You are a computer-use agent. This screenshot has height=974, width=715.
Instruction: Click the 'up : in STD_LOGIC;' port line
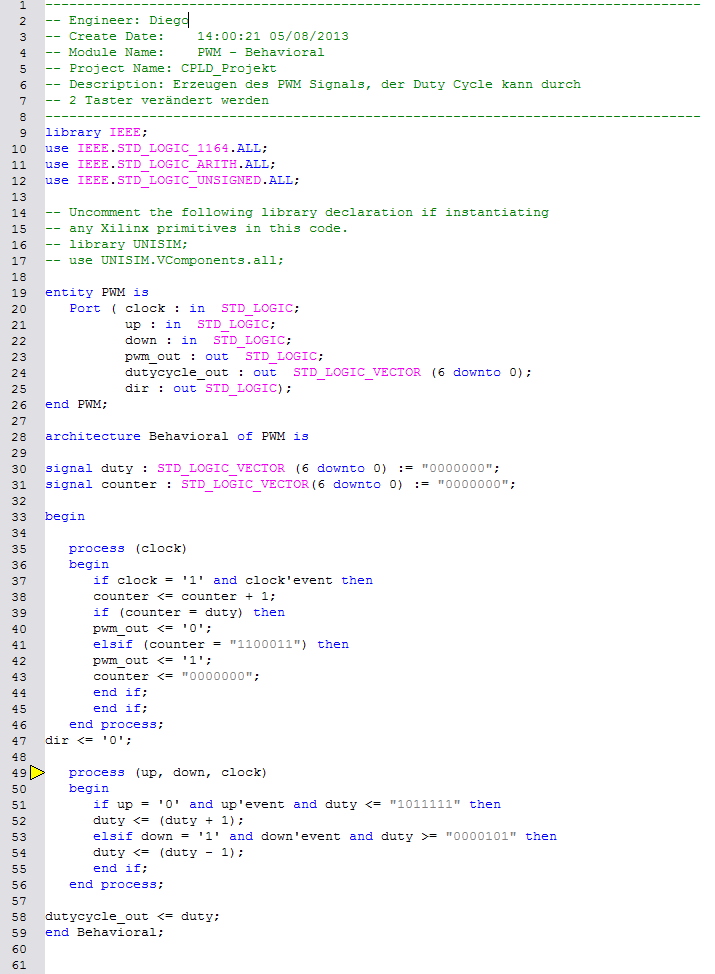click(x=200, y=324)
